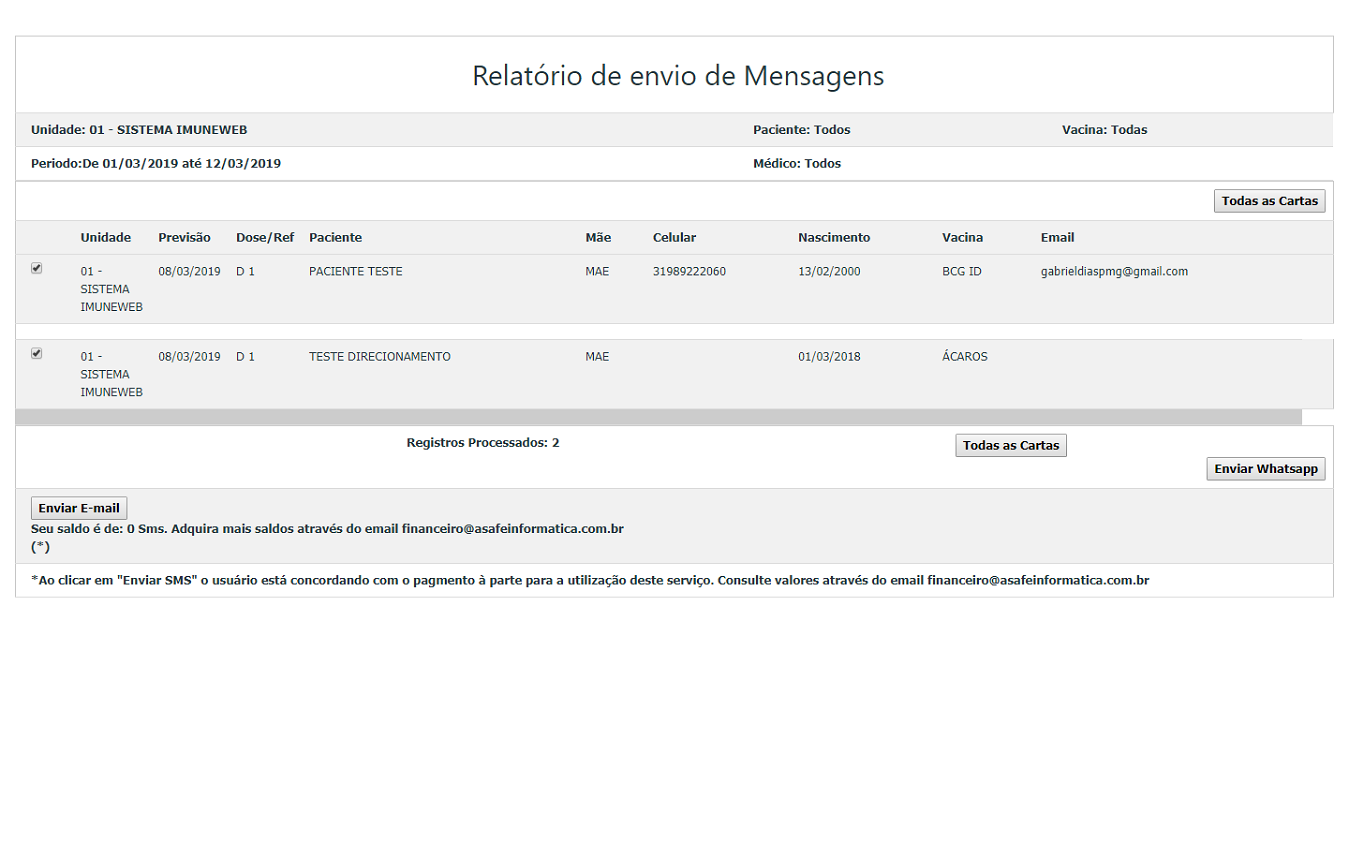Click the Unidade column header
1349x843 pixels.
[x=105, y=238]
